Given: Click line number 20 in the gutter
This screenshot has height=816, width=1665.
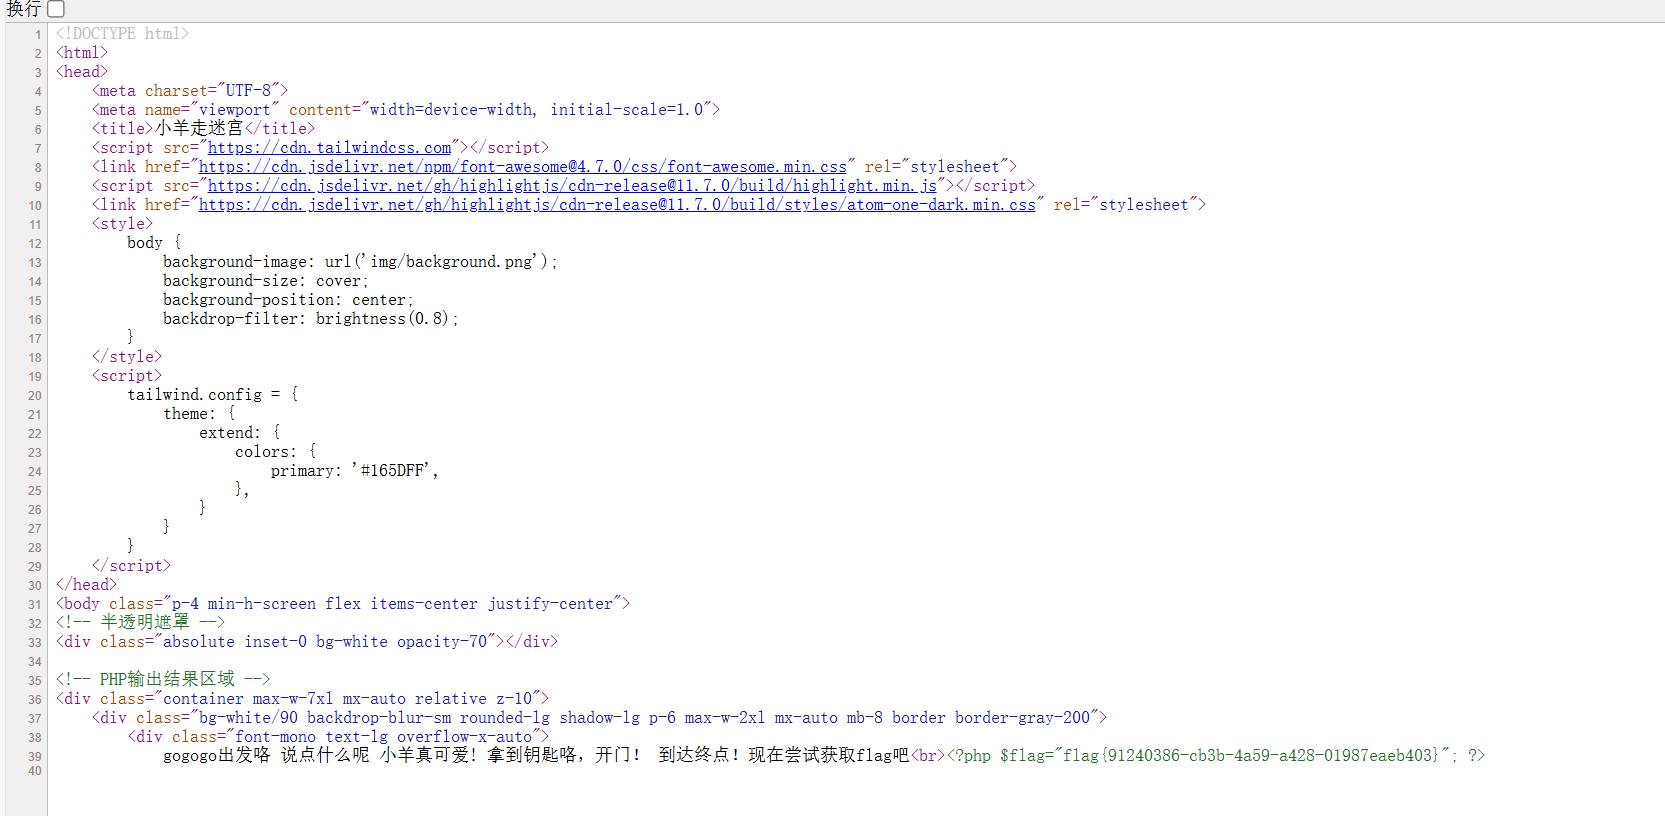Looking at the screenshot, I should pos(35,396).
